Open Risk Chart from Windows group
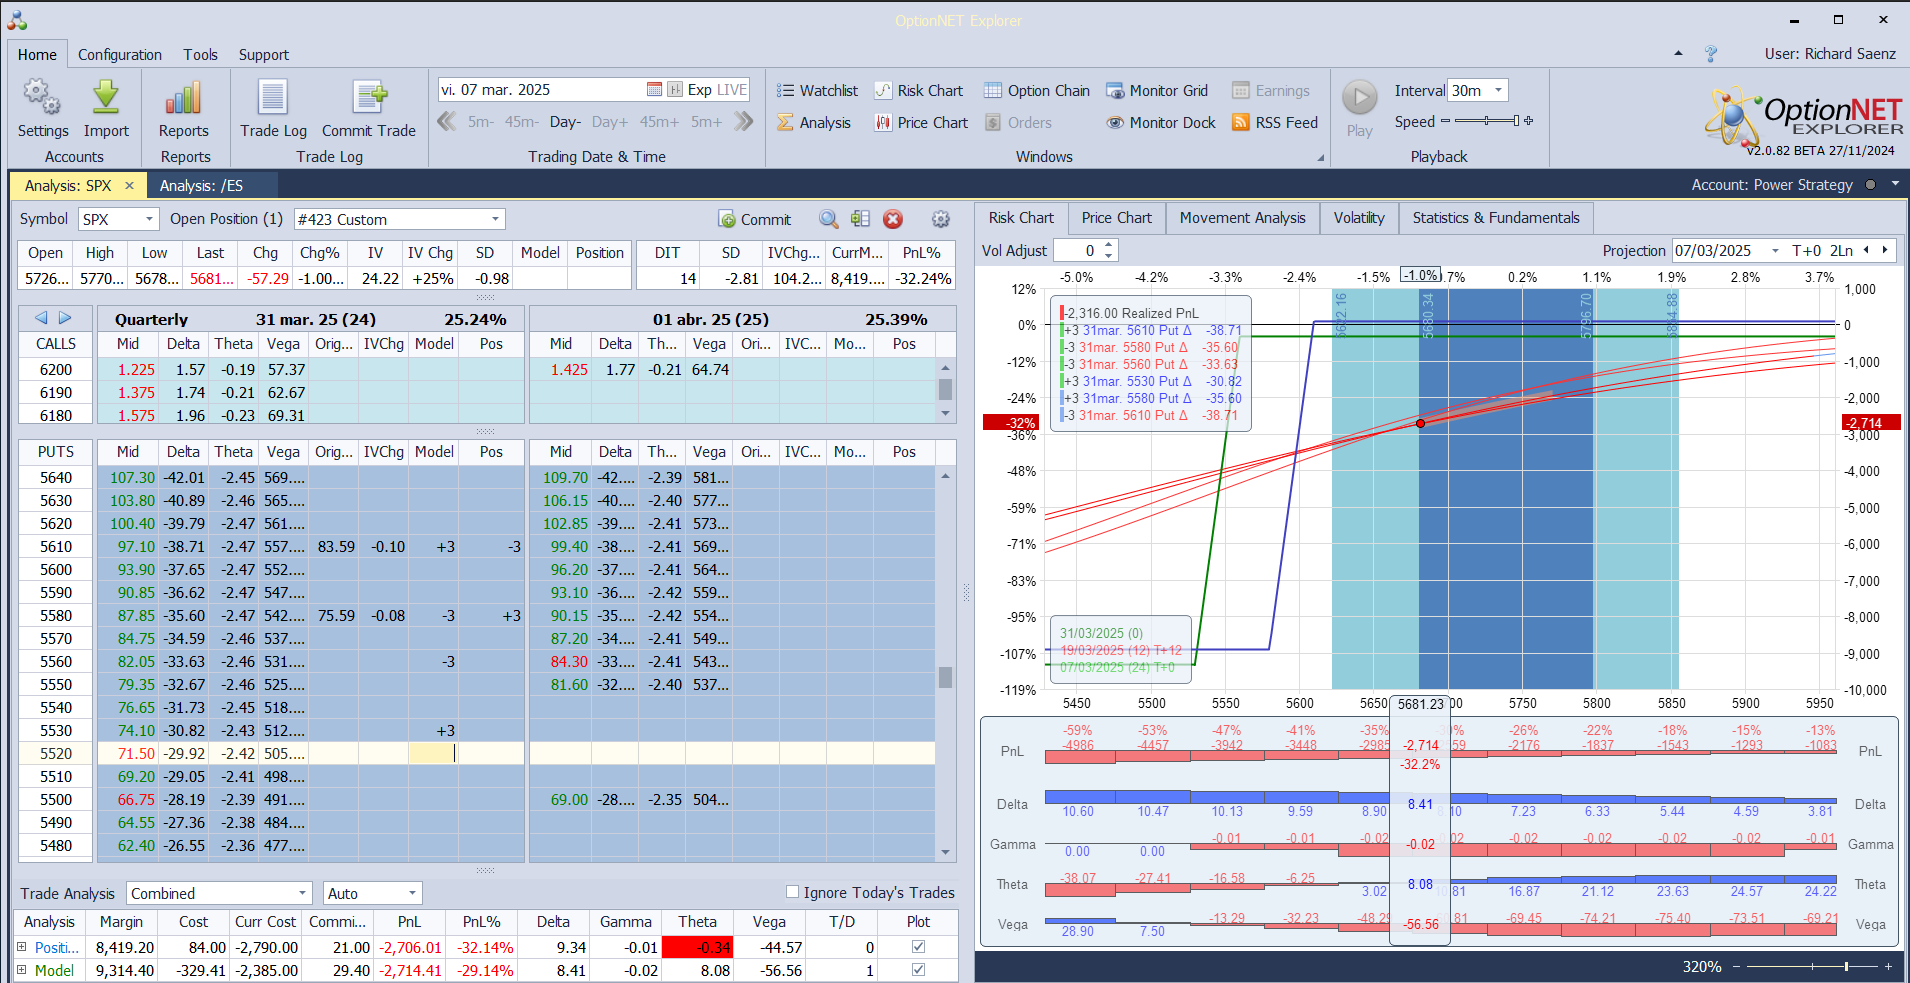This screenshot has height=983, width=1910. point(919,90)
